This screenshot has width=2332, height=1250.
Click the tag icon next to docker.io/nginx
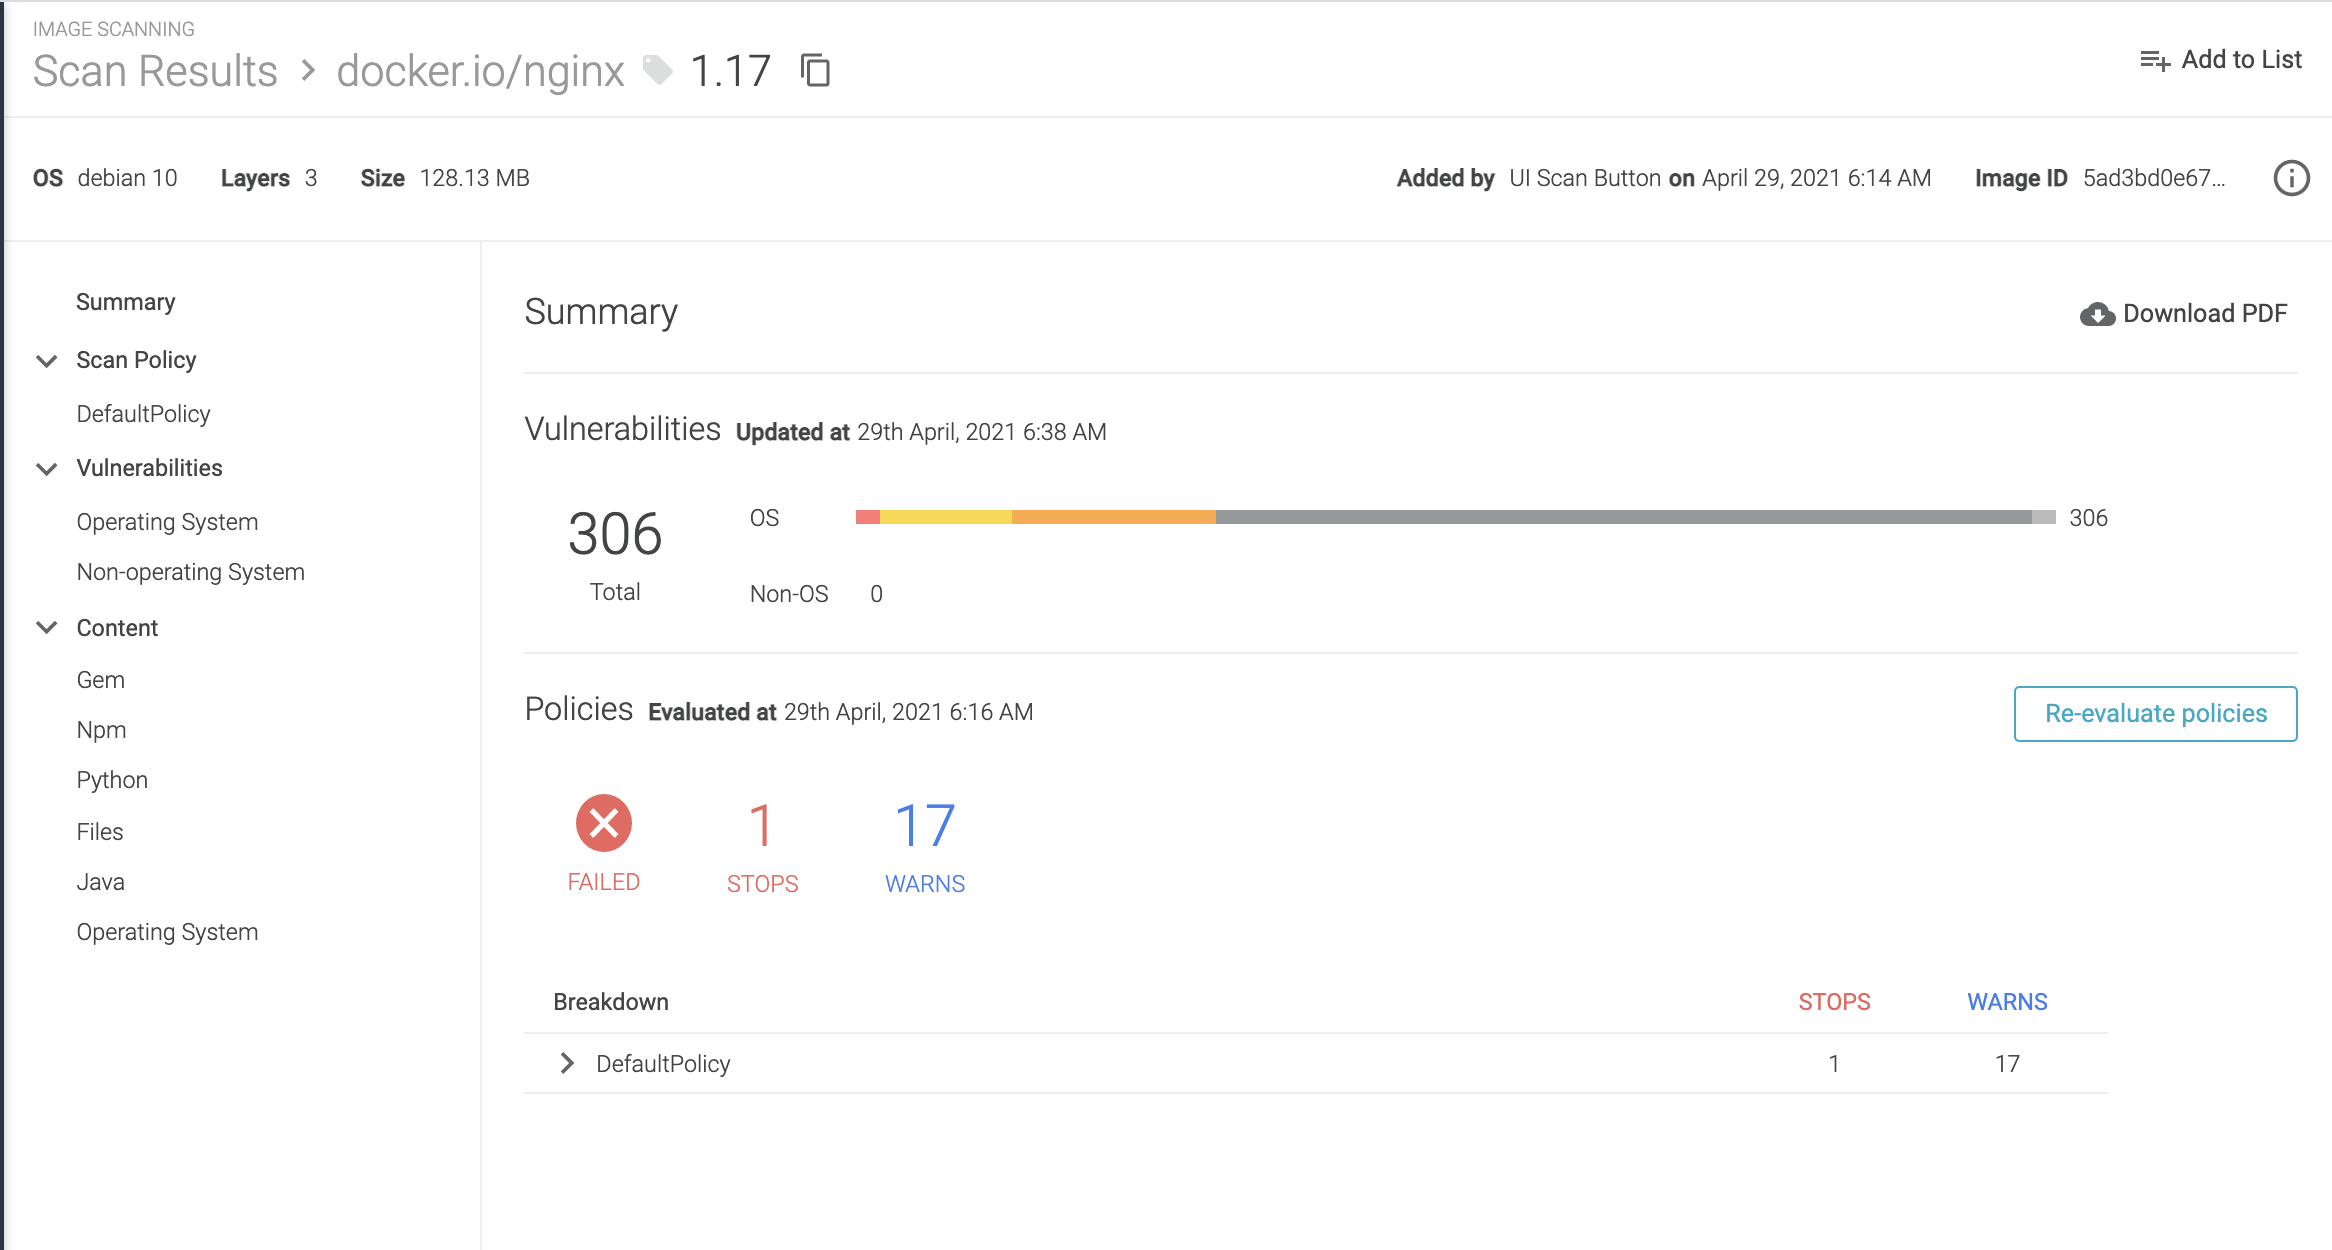pos(657,71)
